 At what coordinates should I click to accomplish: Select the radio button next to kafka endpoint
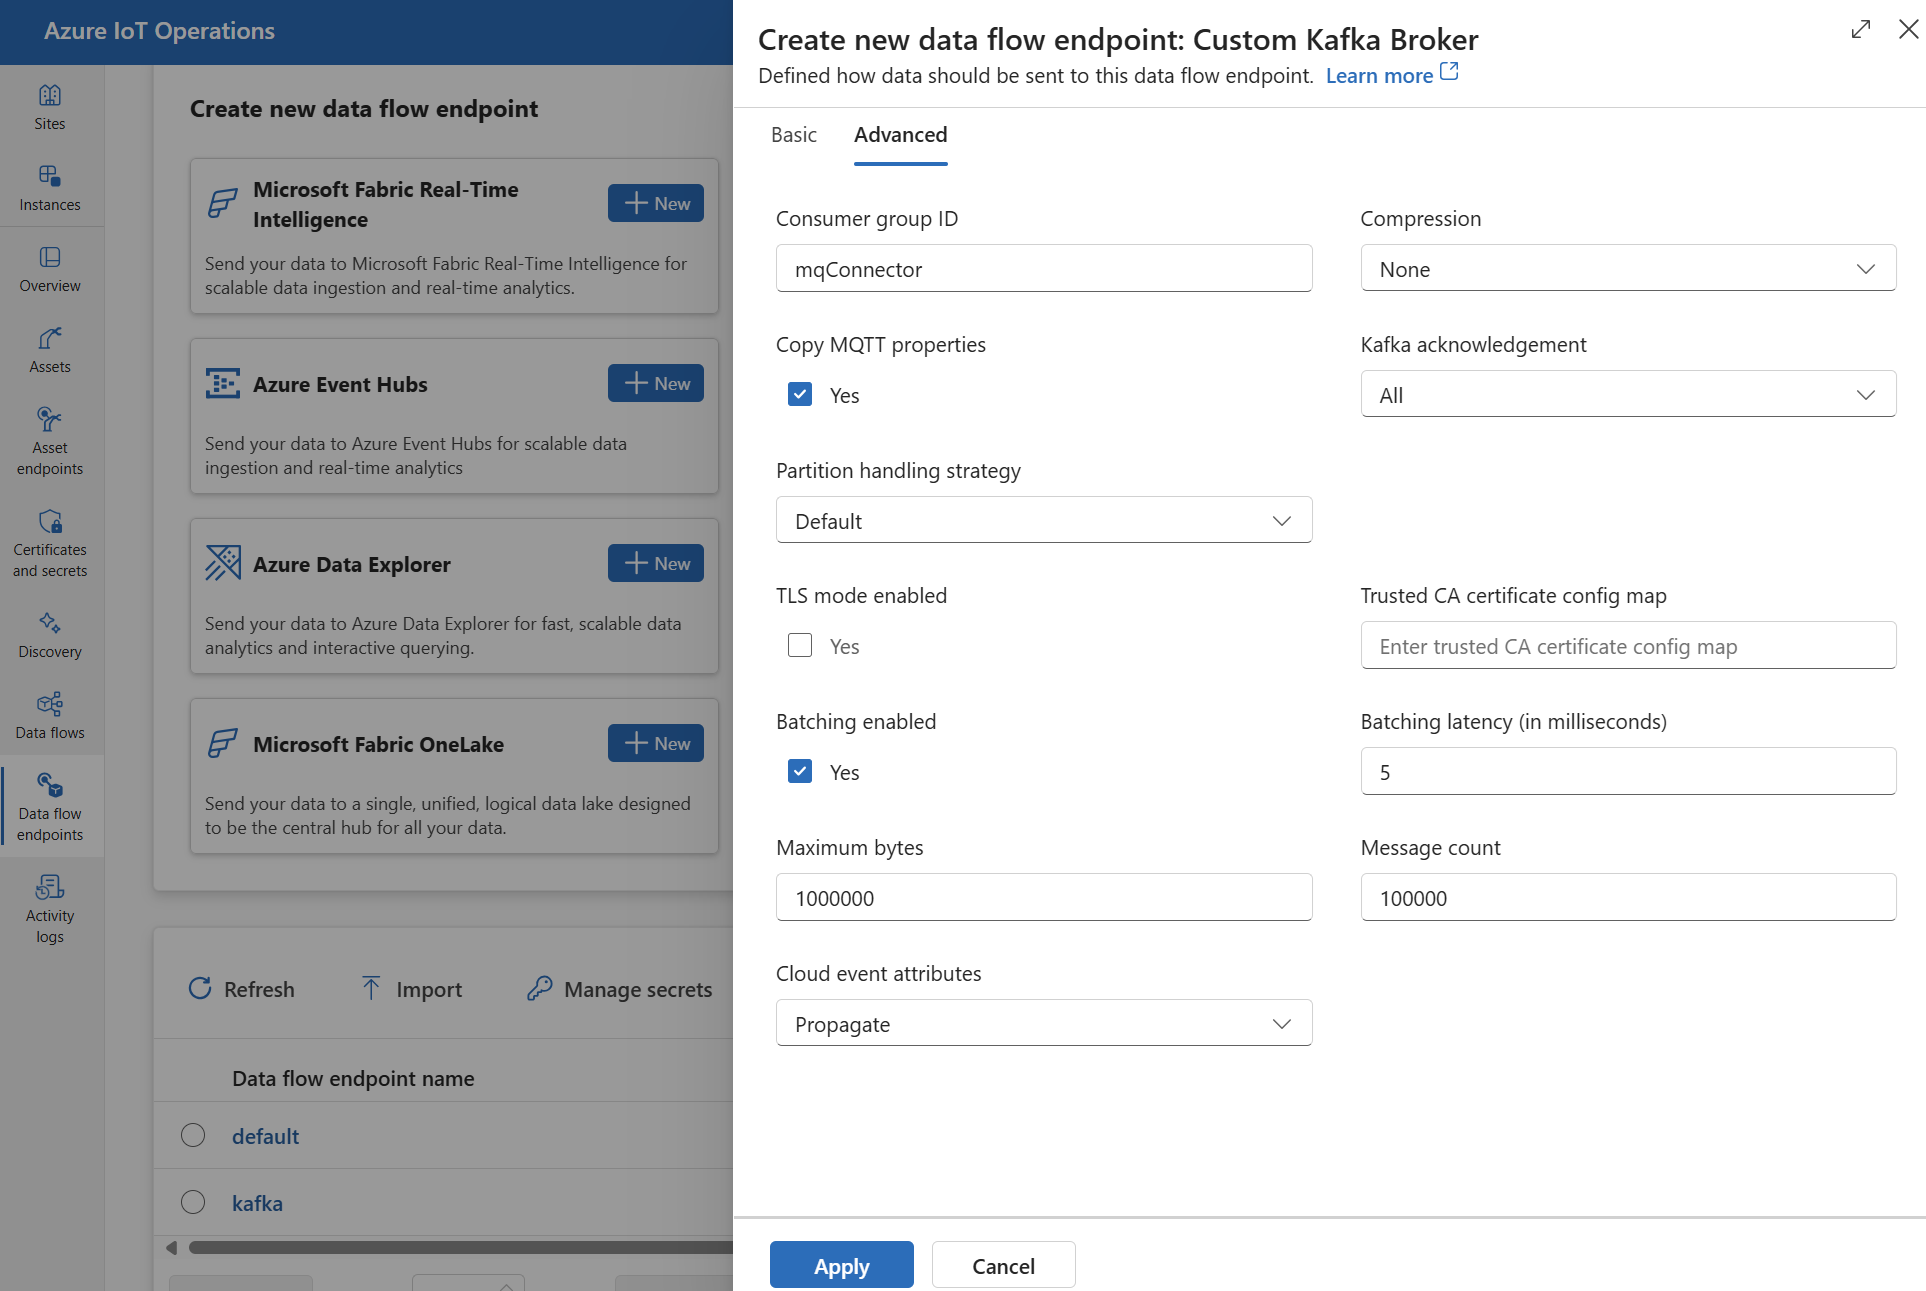coord(193,1202)
